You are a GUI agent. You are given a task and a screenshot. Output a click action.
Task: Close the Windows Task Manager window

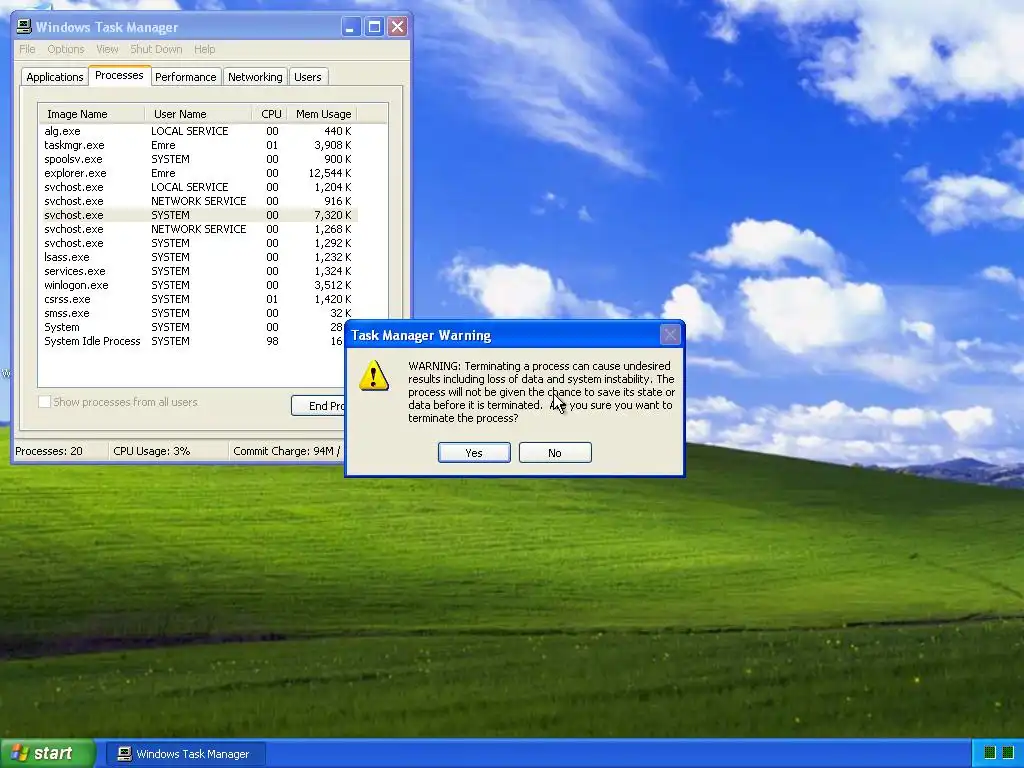click(x=397, y=27)
